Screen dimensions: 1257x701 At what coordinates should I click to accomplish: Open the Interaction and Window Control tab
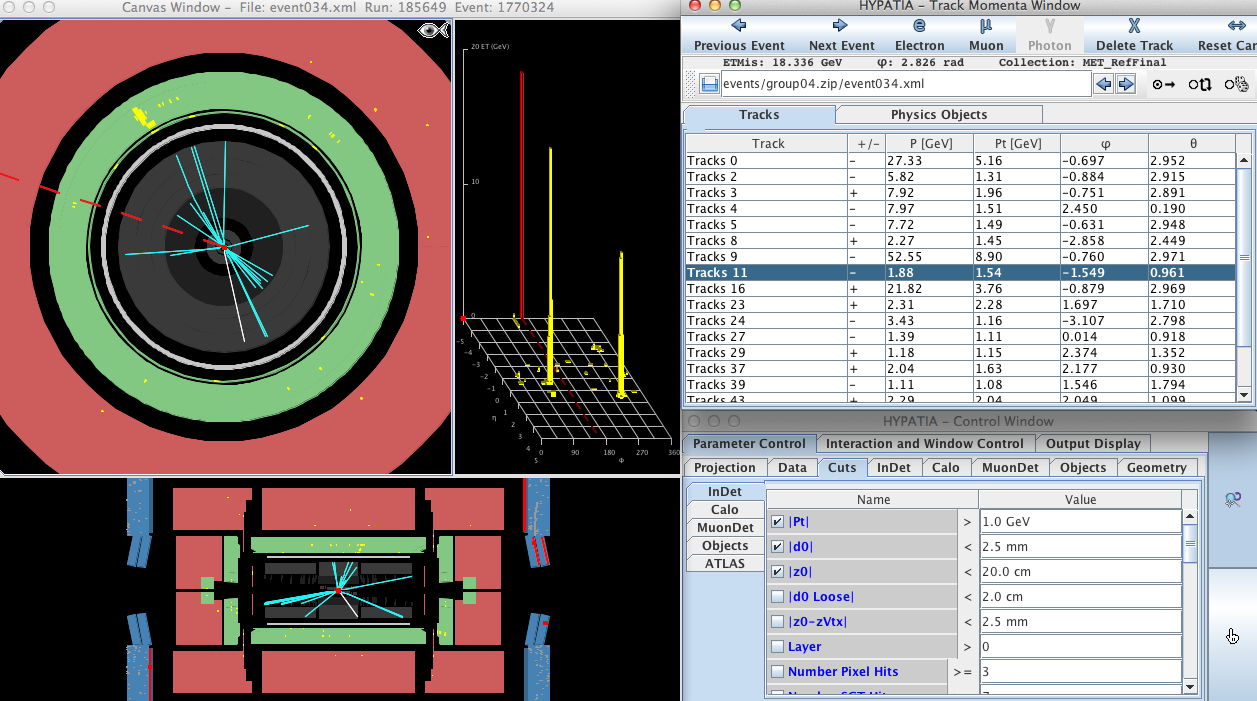[924, 444]
